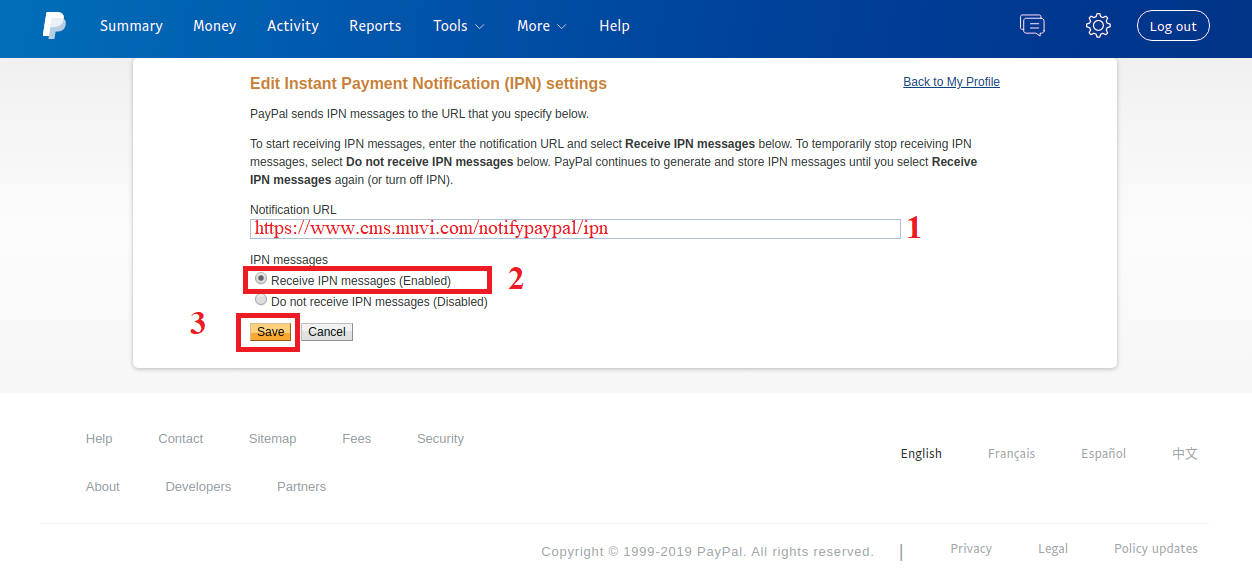Open the footer Developers link
Screen dimensions: 1252x574
pos(198,487)
